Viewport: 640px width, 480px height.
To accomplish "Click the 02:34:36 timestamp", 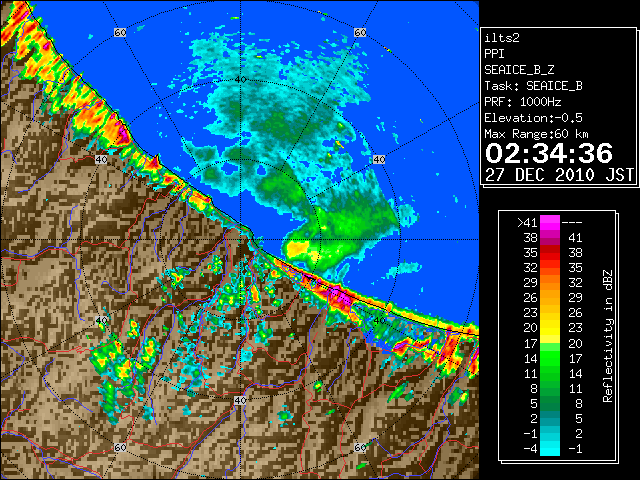I will click(549, 153).
